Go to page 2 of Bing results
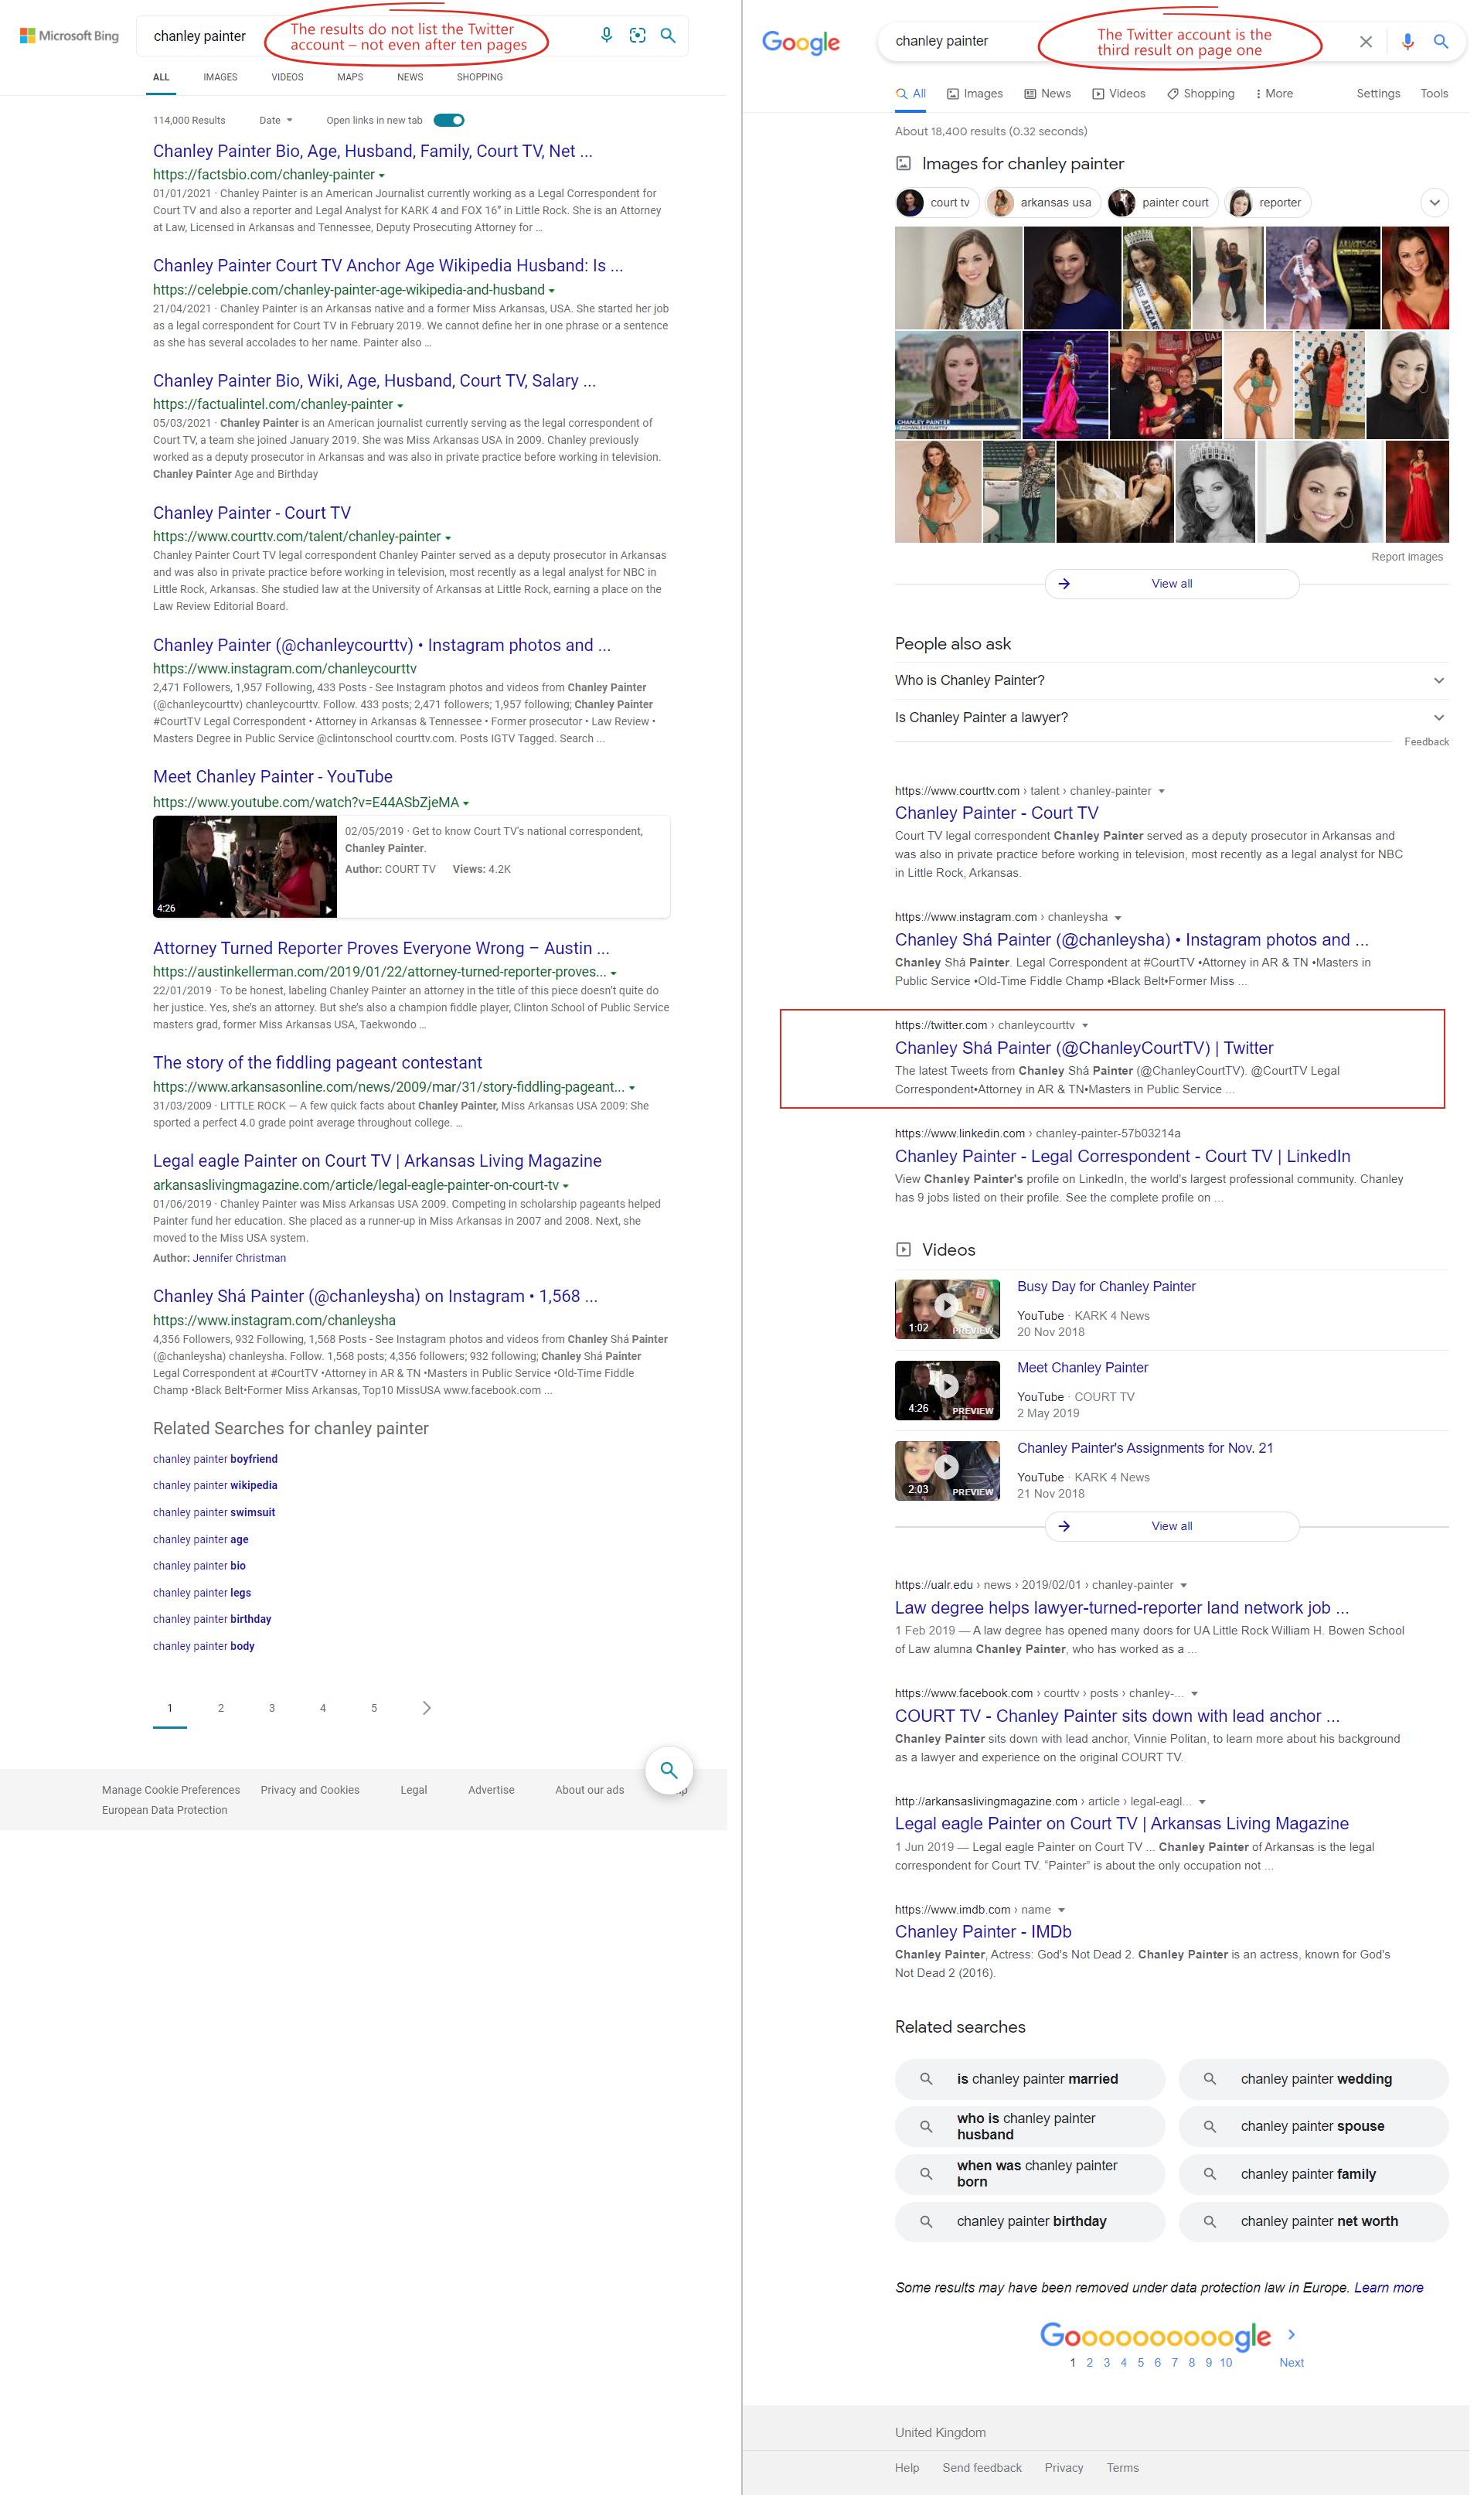Viewport: 1484px width, 2495px height. click(221, 1708)
